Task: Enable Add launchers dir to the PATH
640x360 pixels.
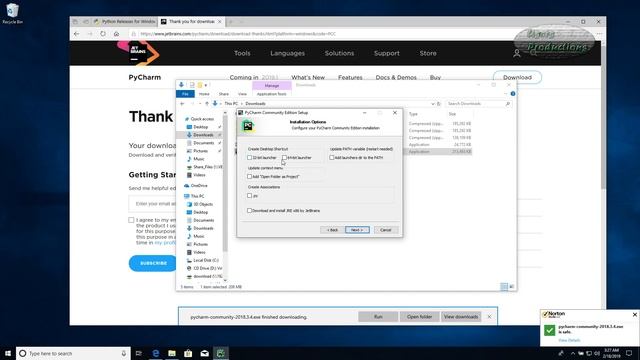Action: click(332, 158)
